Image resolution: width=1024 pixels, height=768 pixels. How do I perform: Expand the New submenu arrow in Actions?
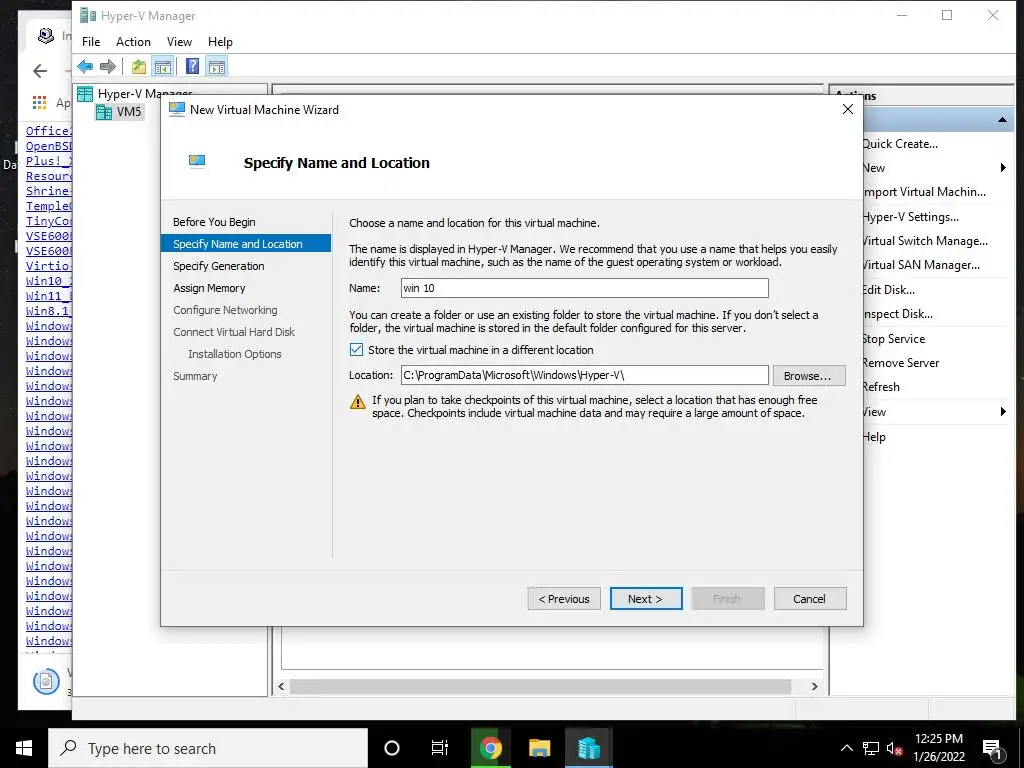click(1003, 168)
